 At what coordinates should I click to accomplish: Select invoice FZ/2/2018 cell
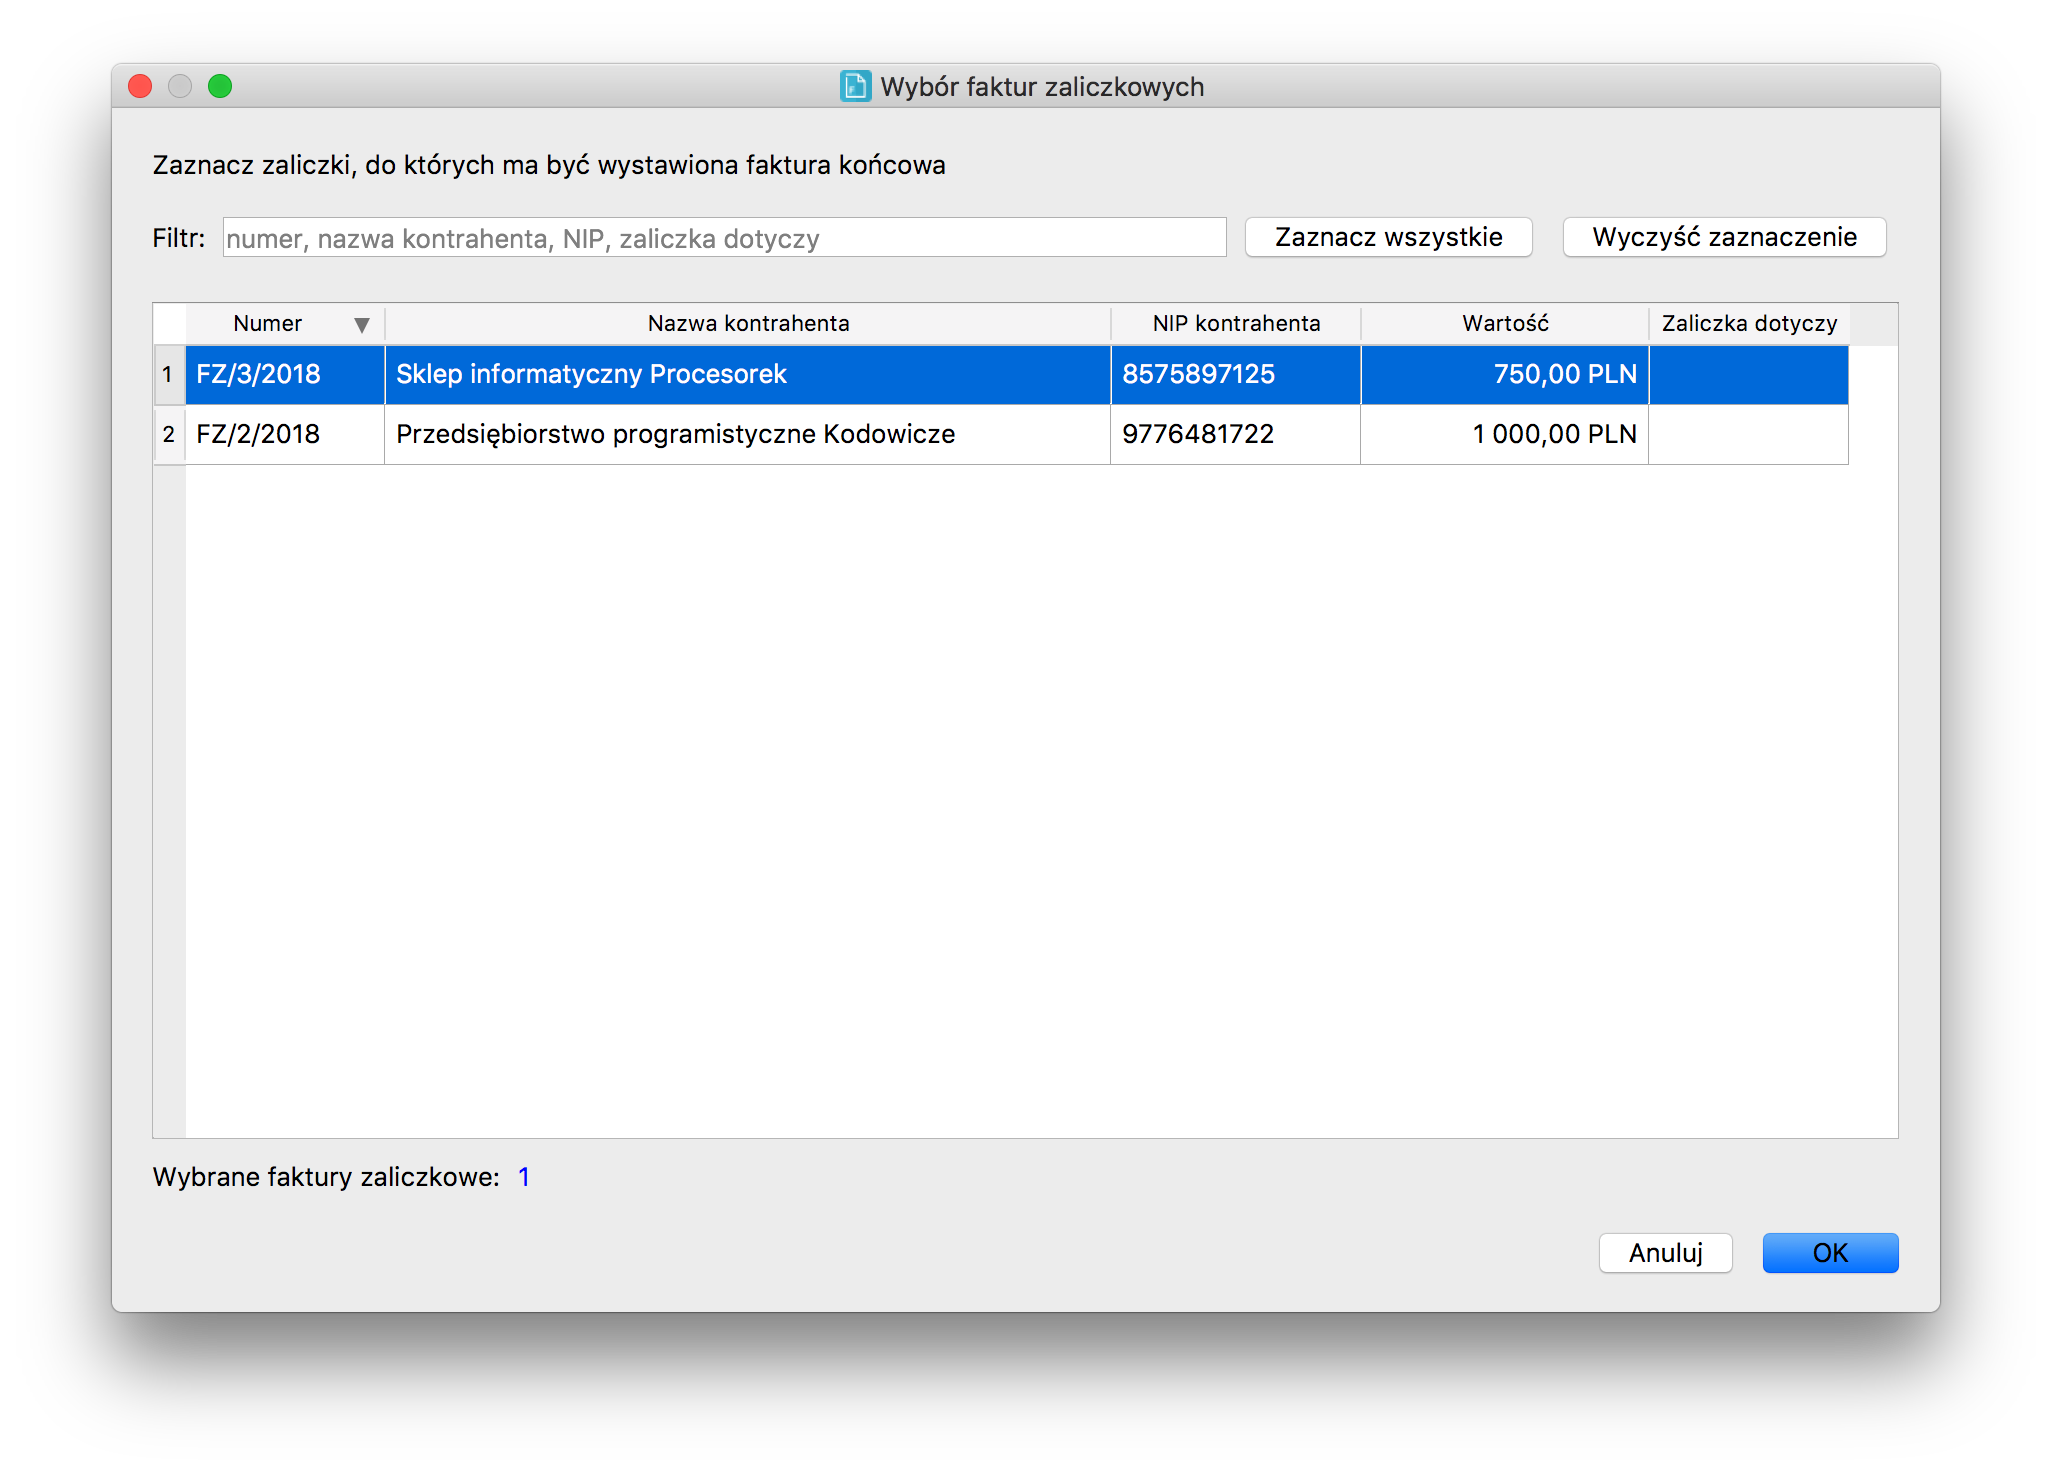coord(285,435)
